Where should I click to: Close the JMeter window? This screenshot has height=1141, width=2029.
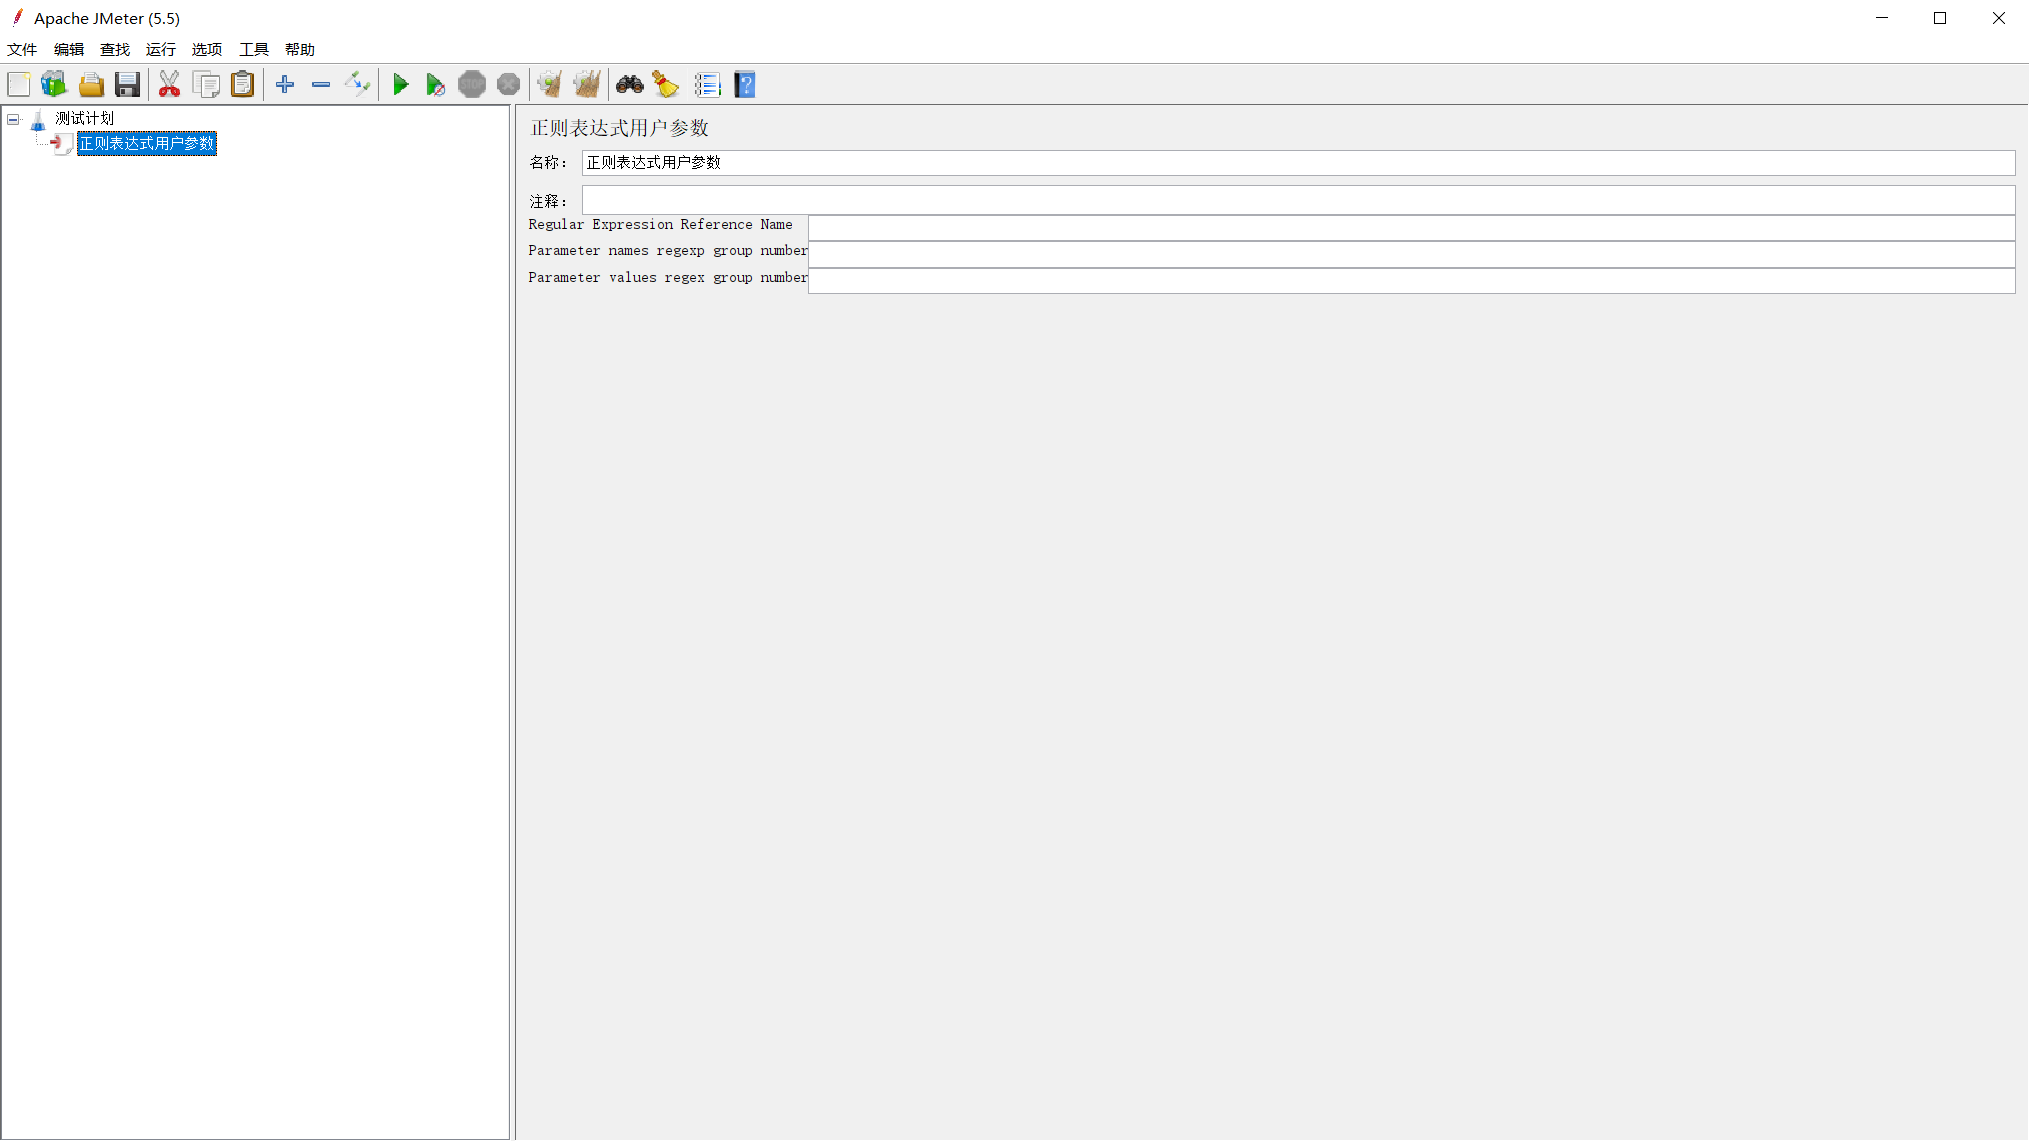point(1999,18)
